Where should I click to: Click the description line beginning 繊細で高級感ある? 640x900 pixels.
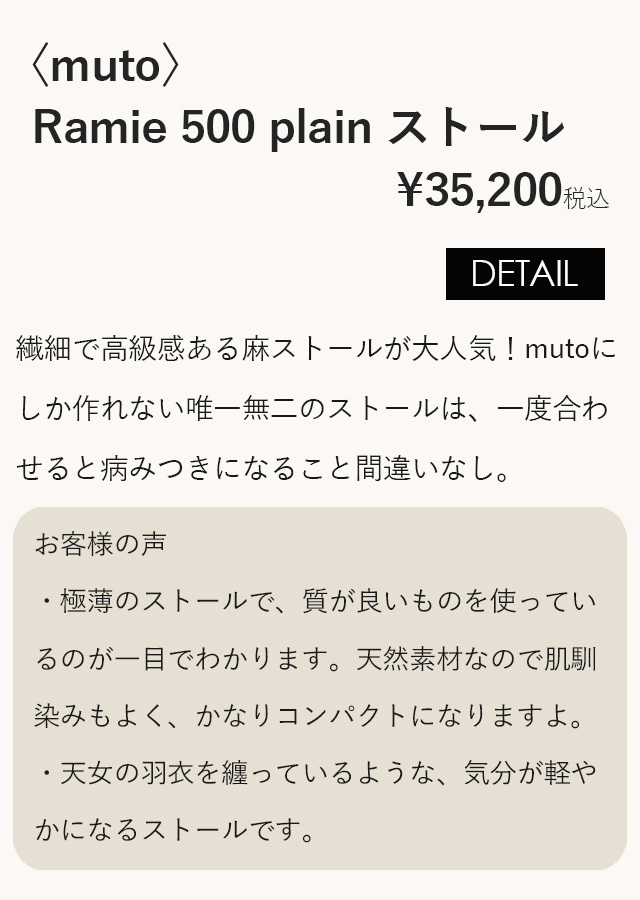pos(316,349)
